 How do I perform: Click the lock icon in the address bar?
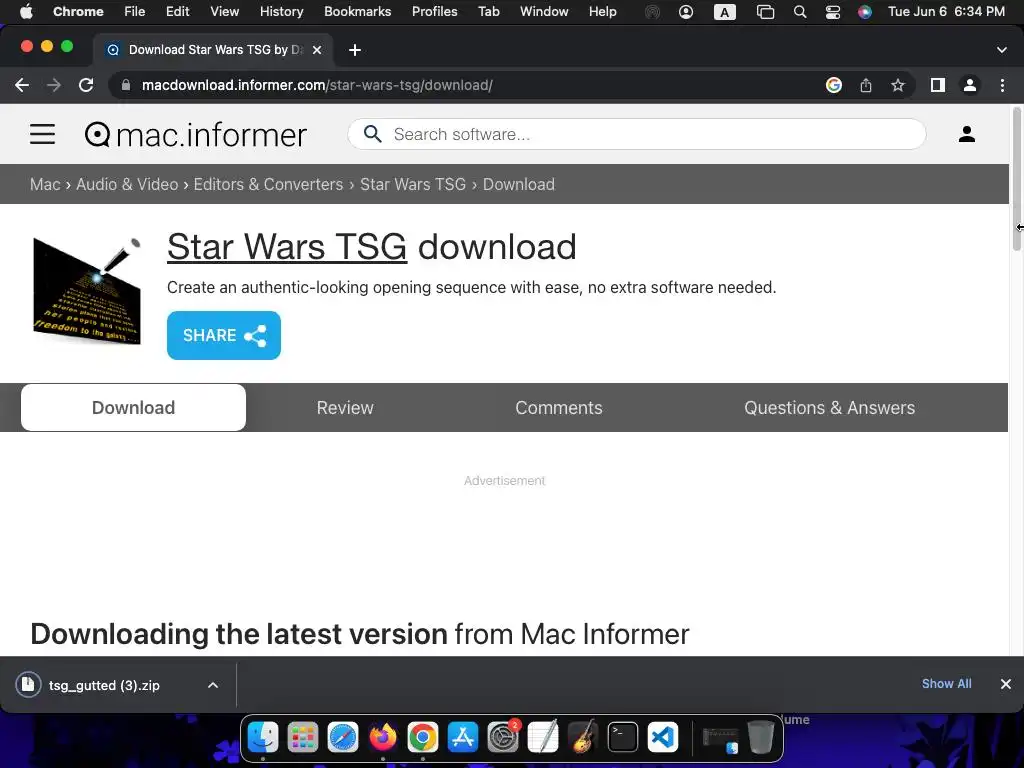[126, 85]
